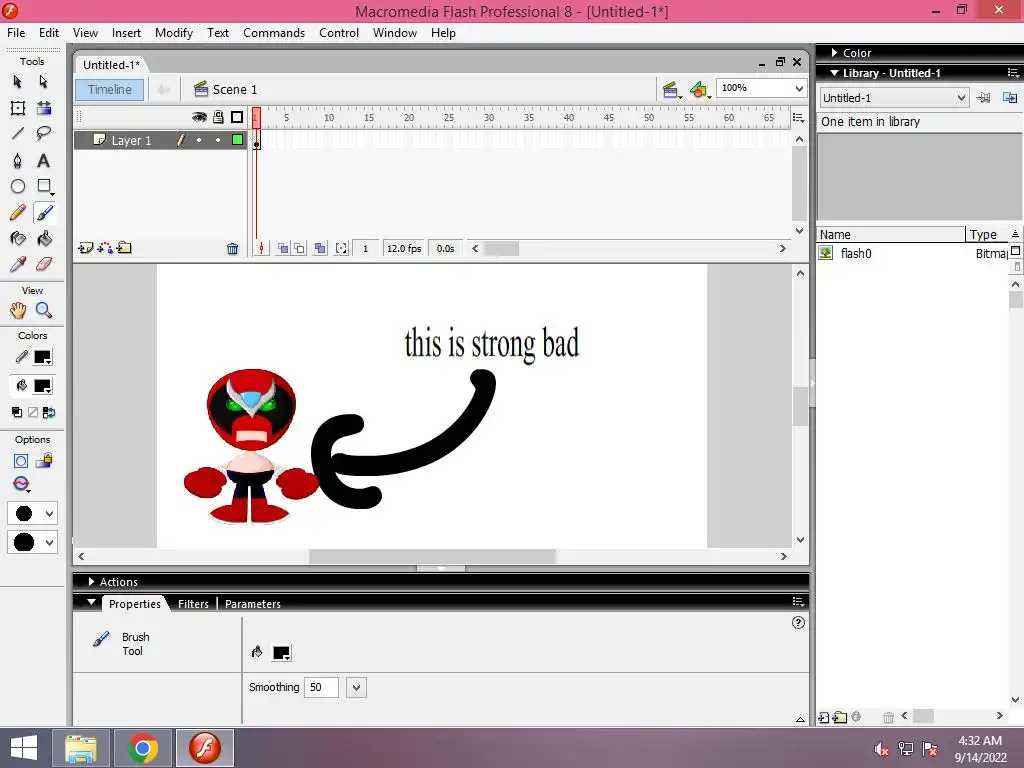This screenshot has height=768, width=1024.
Task: Select the Selection arrow tool
Action: [x=18, y=82]
